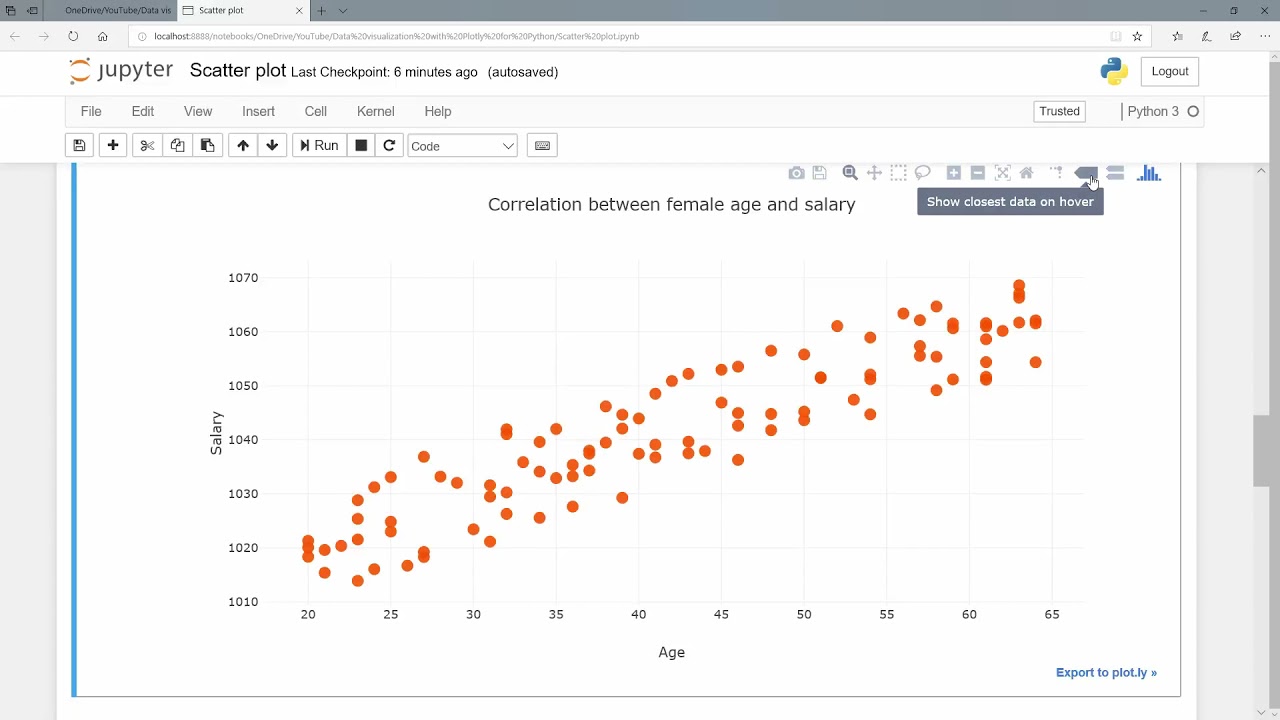
Task: Click the Last Checkpoint text
Action: 384,72
